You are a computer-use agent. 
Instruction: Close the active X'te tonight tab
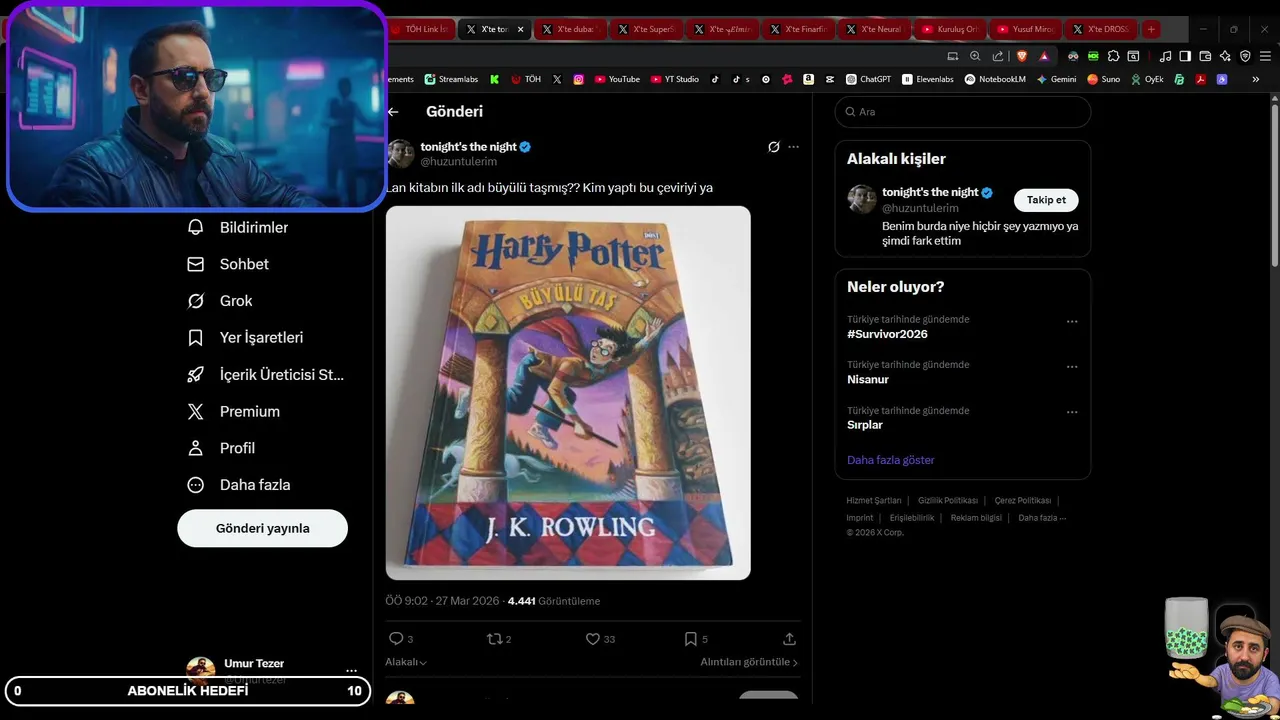(x=520, y=29)
